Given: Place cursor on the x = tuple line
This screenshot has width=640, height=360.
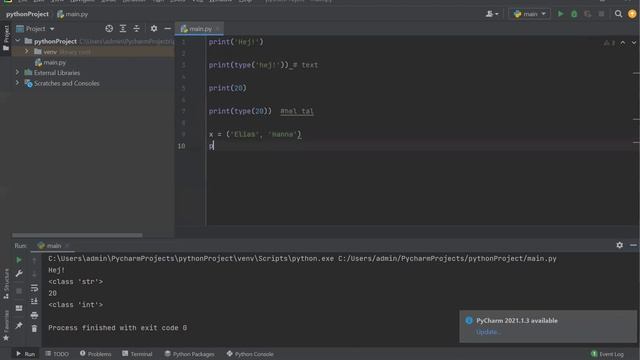Looking at the screenshot, I should coord(255,134).
